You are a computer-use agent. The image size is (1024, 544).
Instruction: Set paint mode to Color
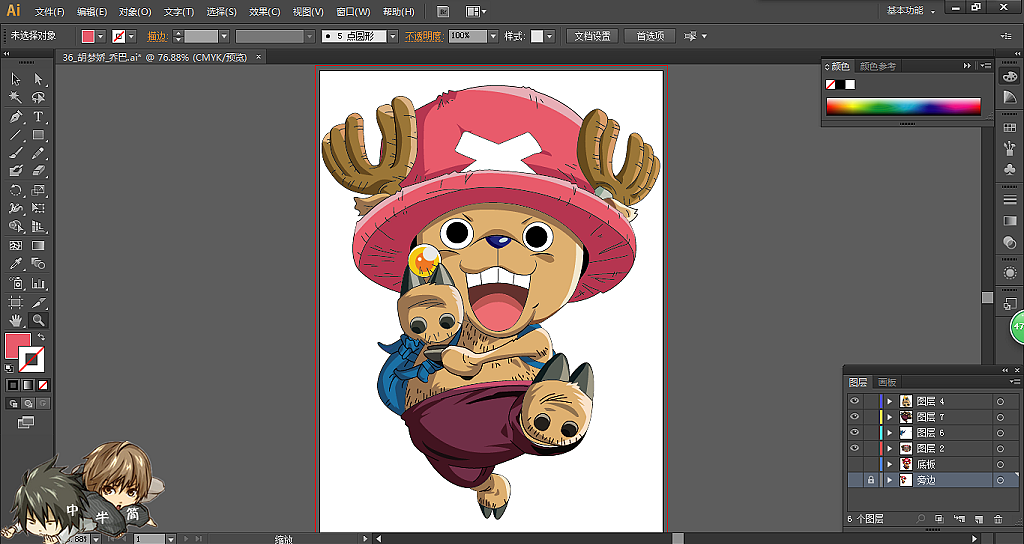12,385
